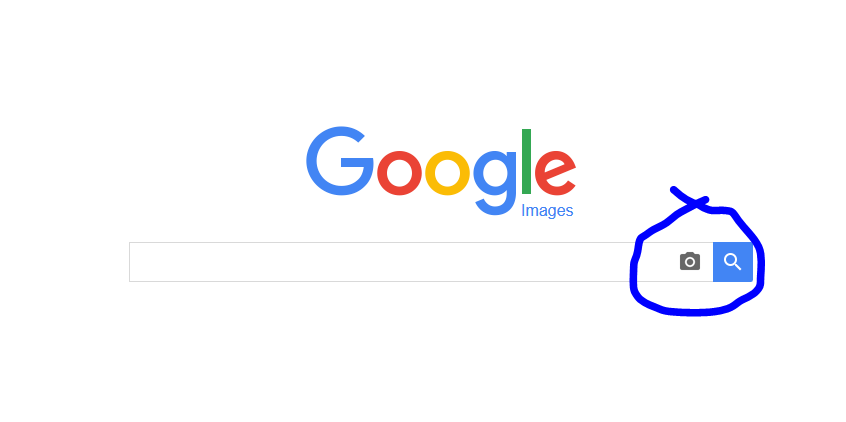This screenshot has height=422, width=846.
Task: Click the yellow o in Google logo
Action: coord(447,173)
